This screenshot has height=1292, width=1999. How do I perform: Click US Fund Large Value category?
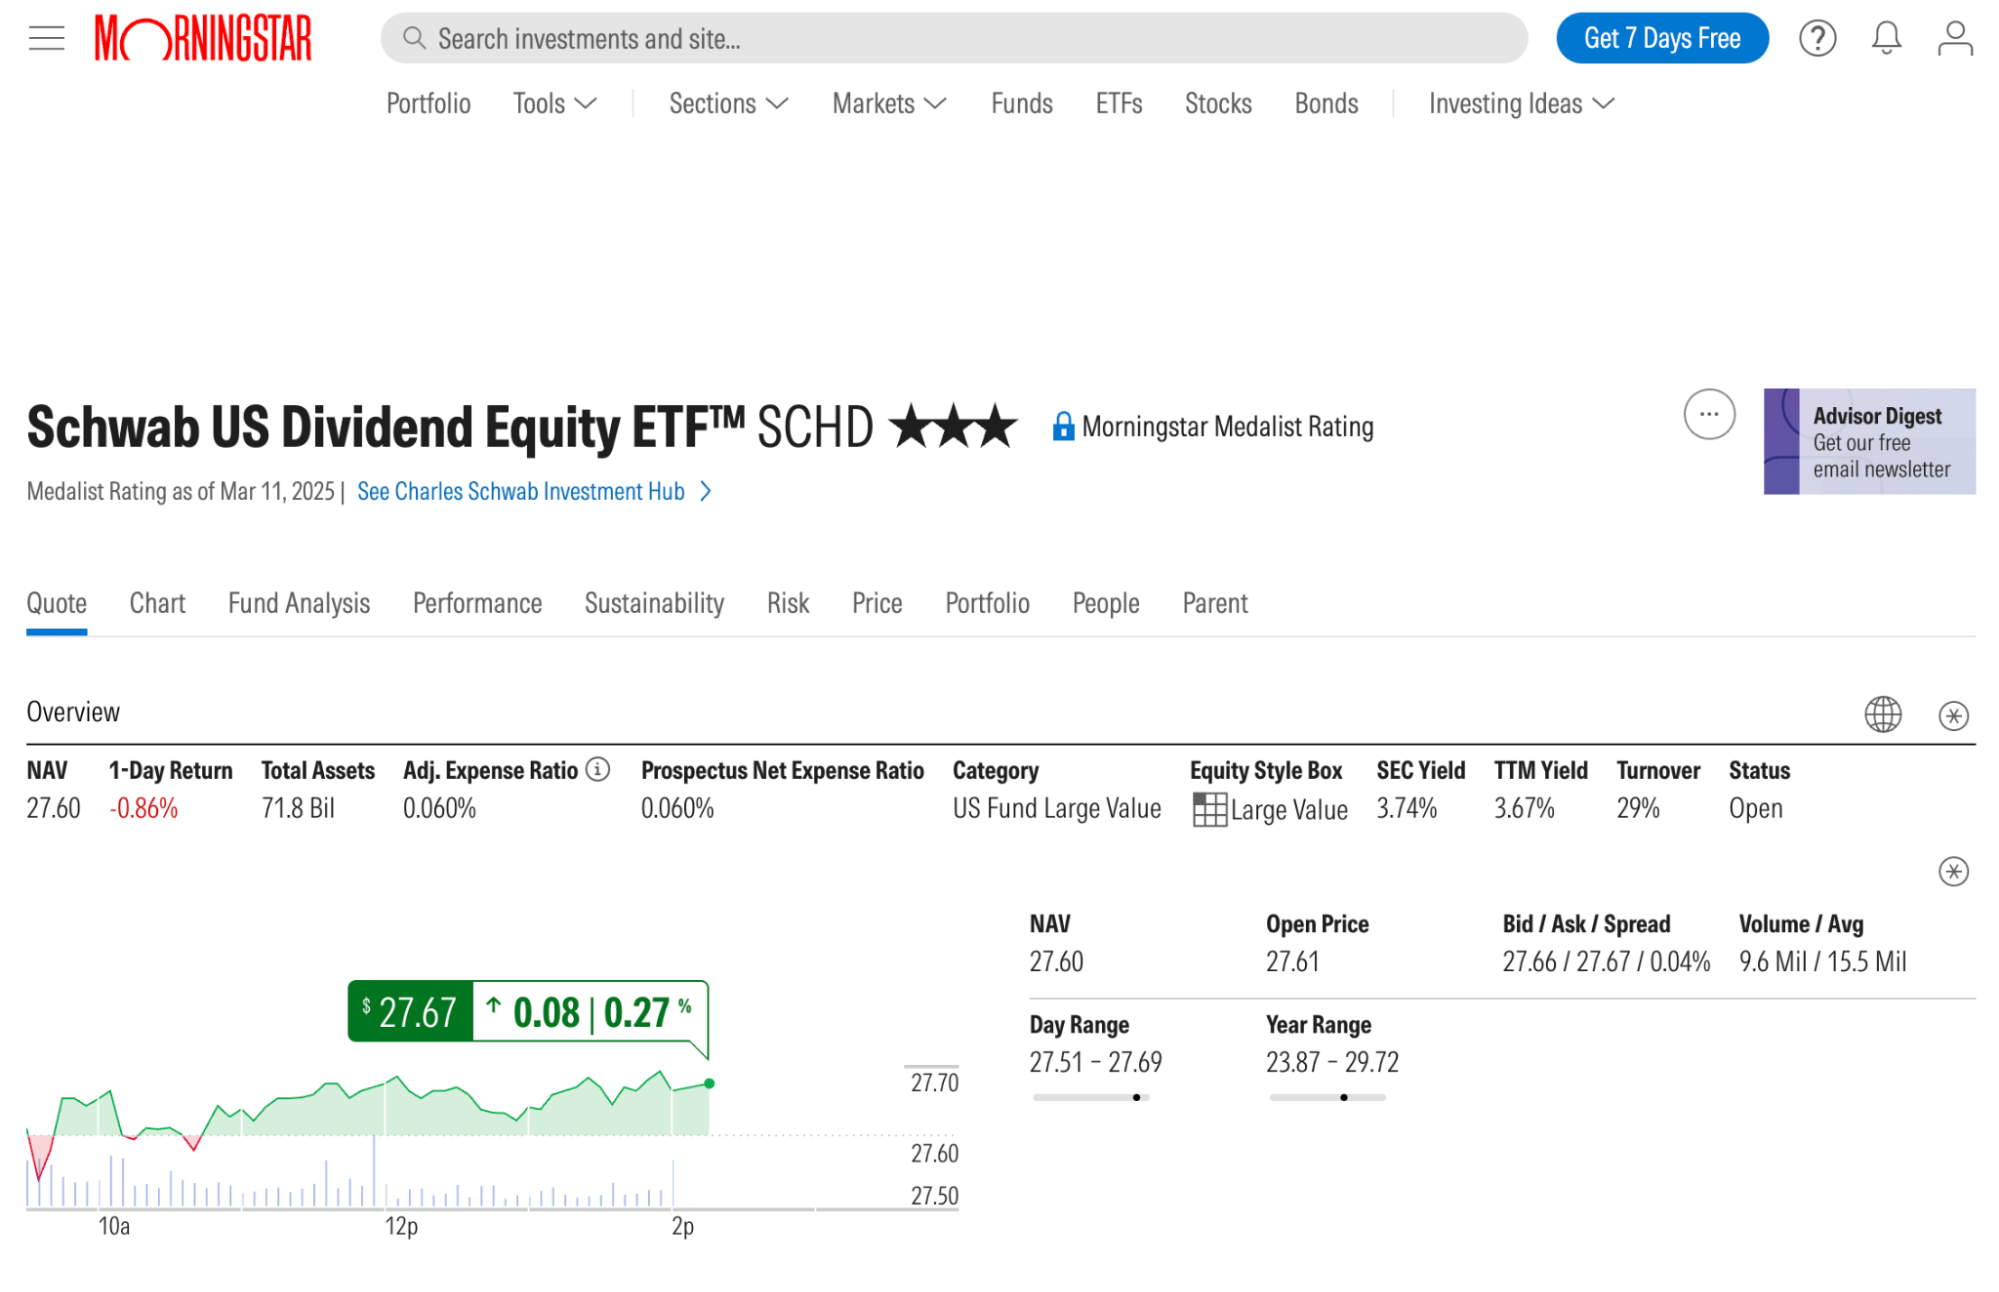1056,808
